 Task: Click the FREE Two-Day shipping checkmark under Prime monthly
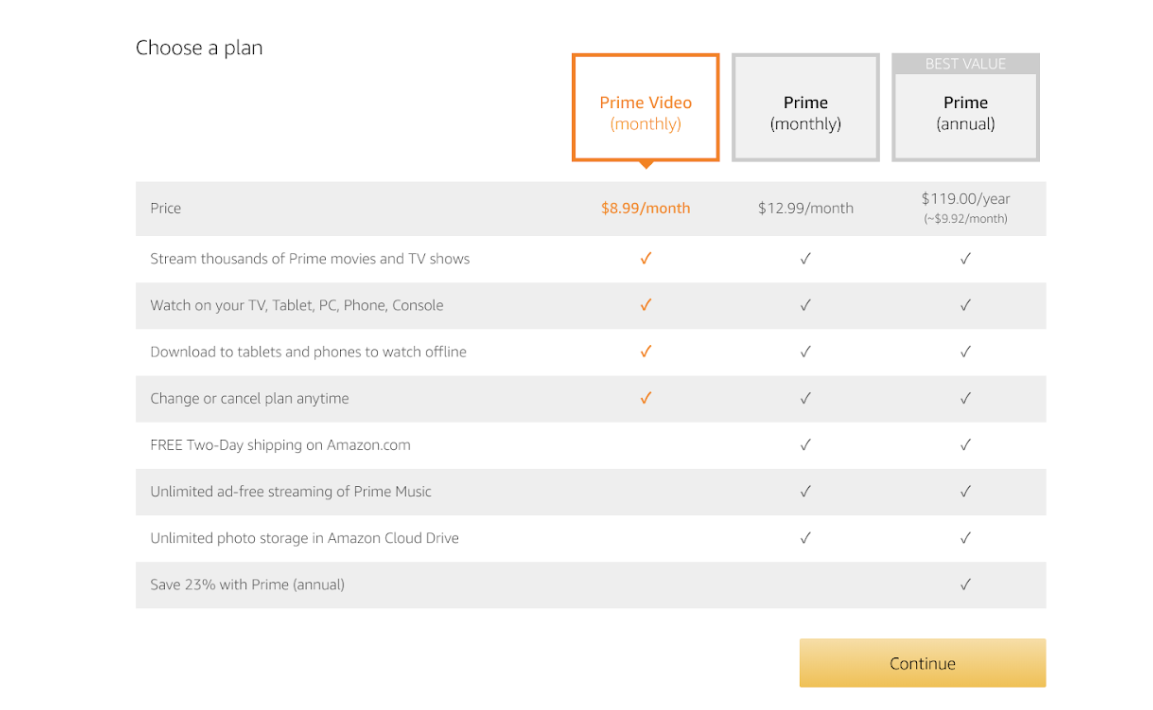(805, 444)
